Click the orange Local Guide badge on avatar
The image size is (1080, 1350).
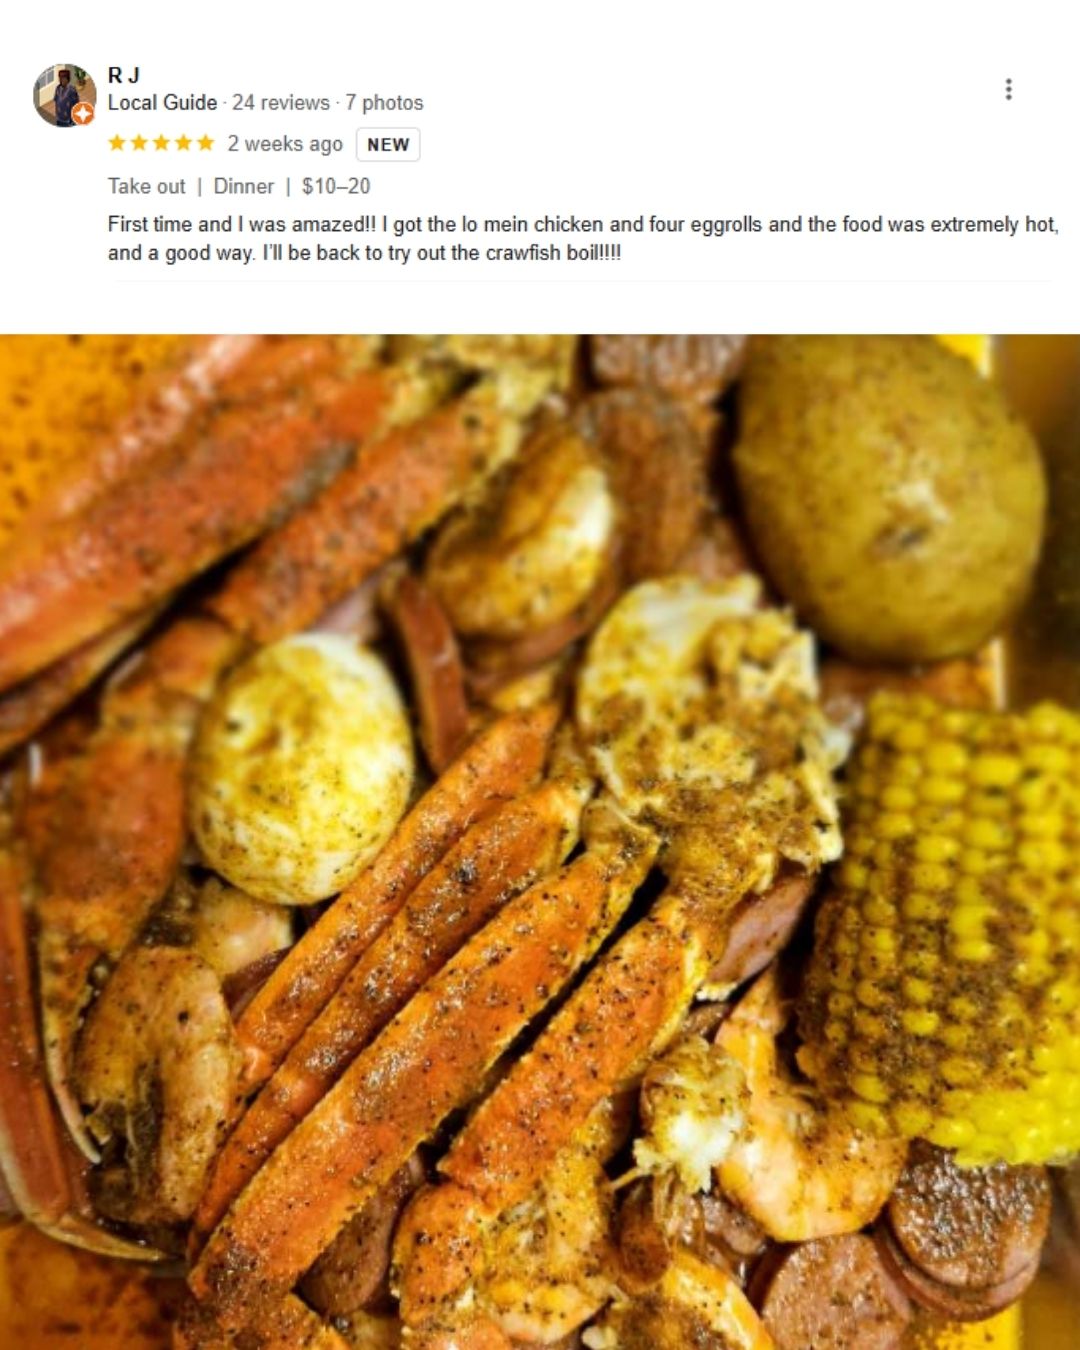(84, 115)
